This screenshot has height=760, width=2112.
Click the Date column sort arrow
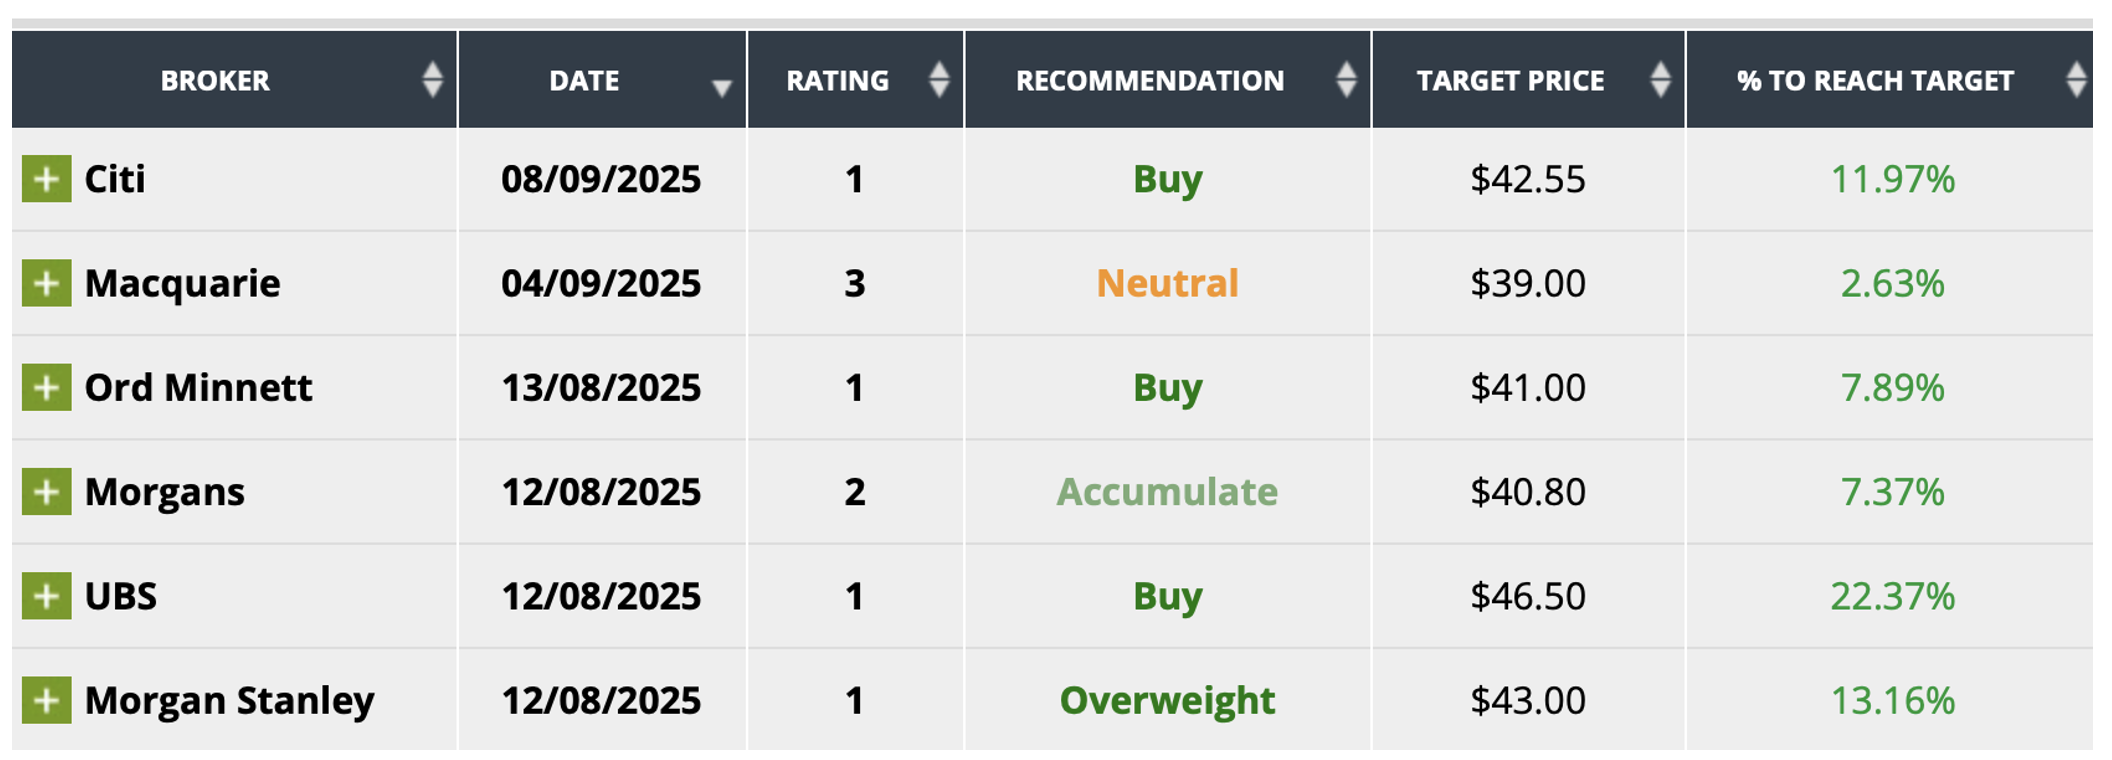[721, 88]
